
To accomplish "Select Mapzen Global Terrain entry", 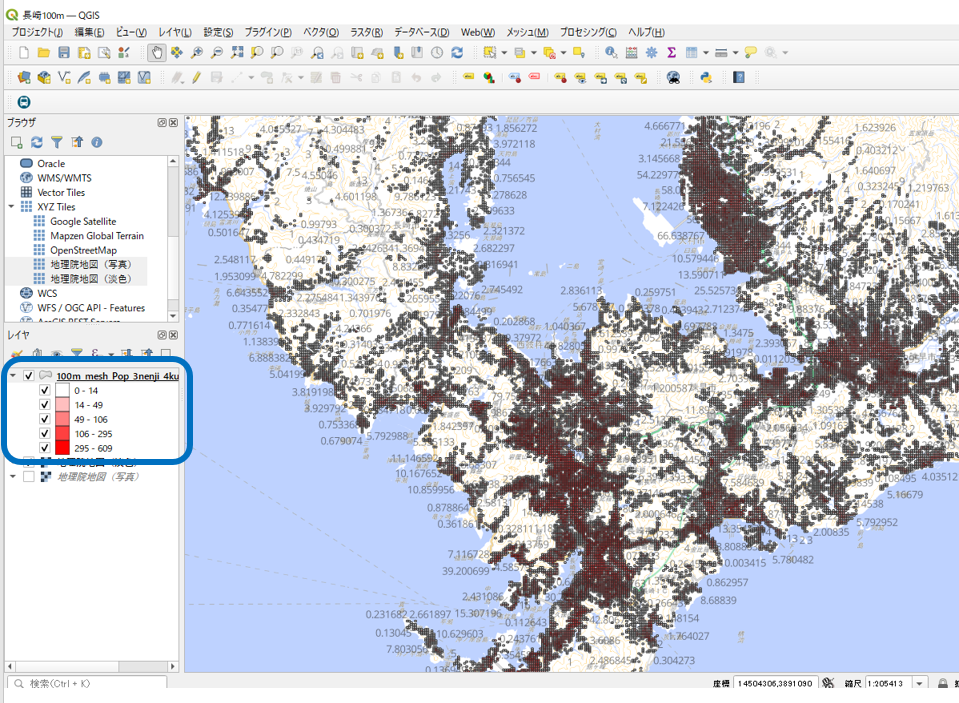I will 97,236.
